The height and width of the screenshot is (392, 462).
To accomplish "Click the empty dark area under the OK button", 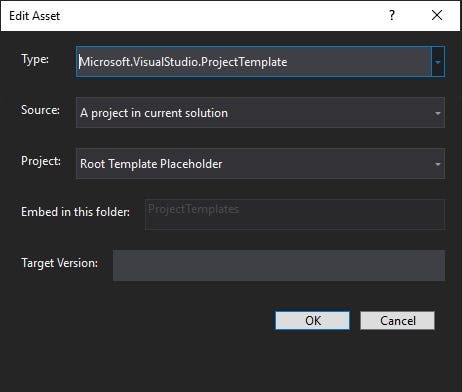I will tap(312, 360).
